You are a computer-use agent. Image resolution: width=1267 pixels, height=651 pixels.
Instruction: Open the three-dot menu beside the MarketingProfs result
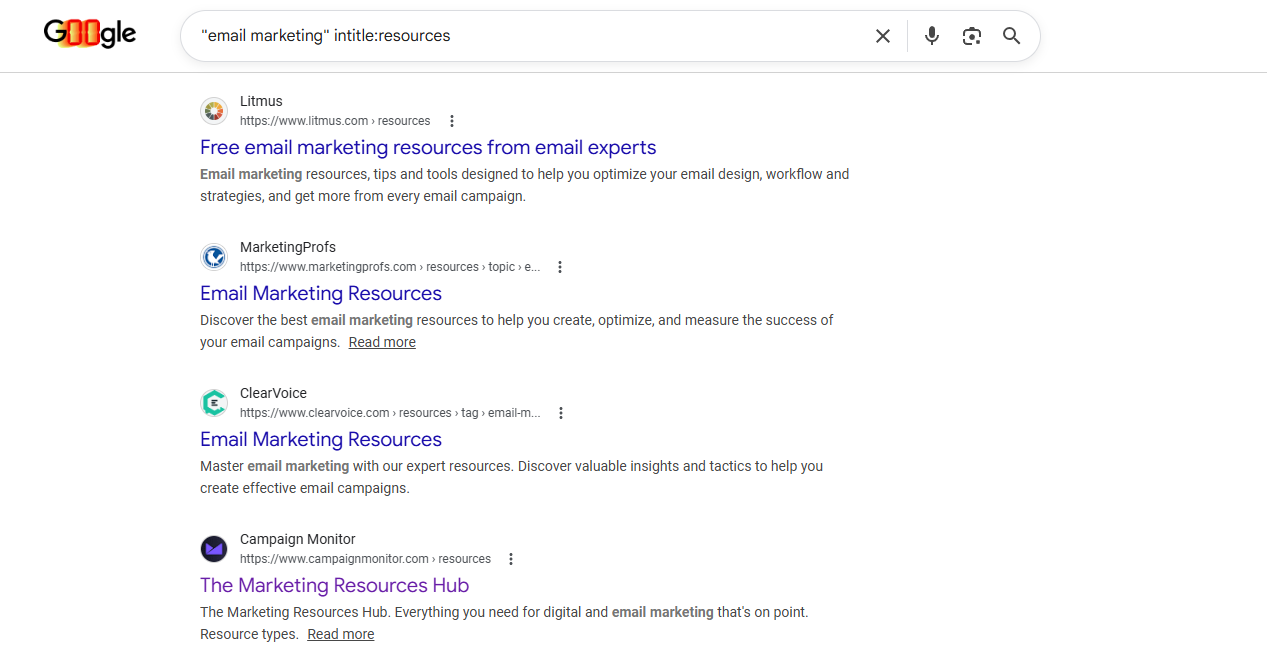[560, 267]
